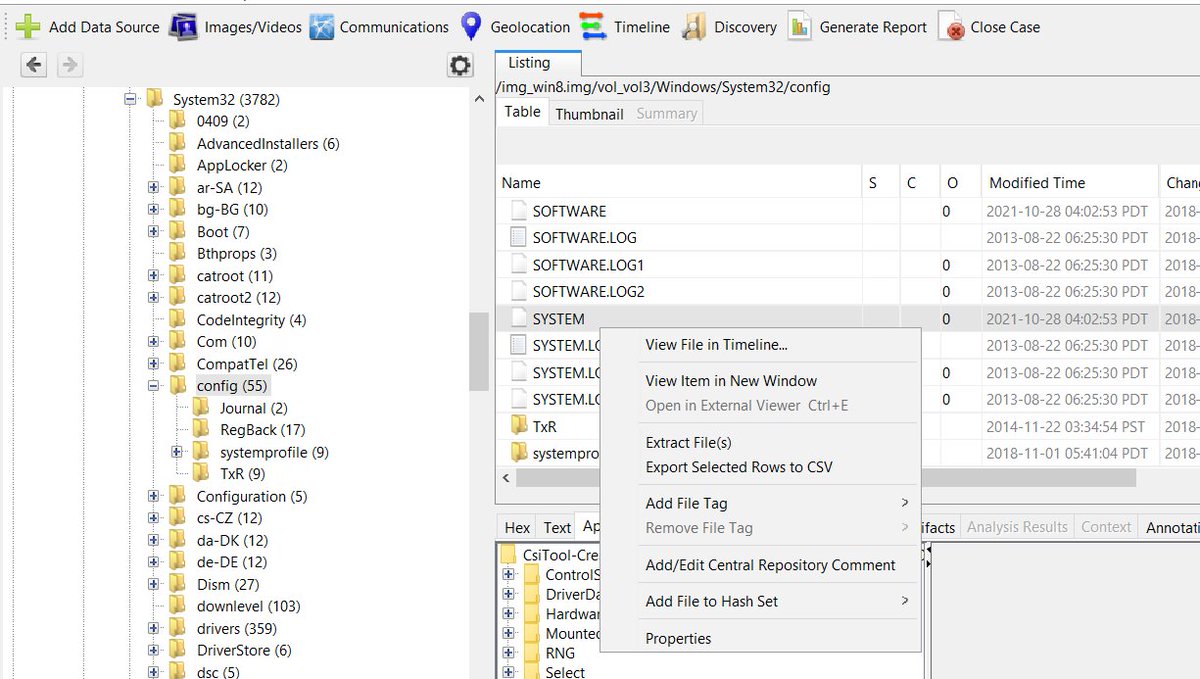Select the Bthprops (3) tree item
Screen dimensions: 1200x679
[236, 253]
